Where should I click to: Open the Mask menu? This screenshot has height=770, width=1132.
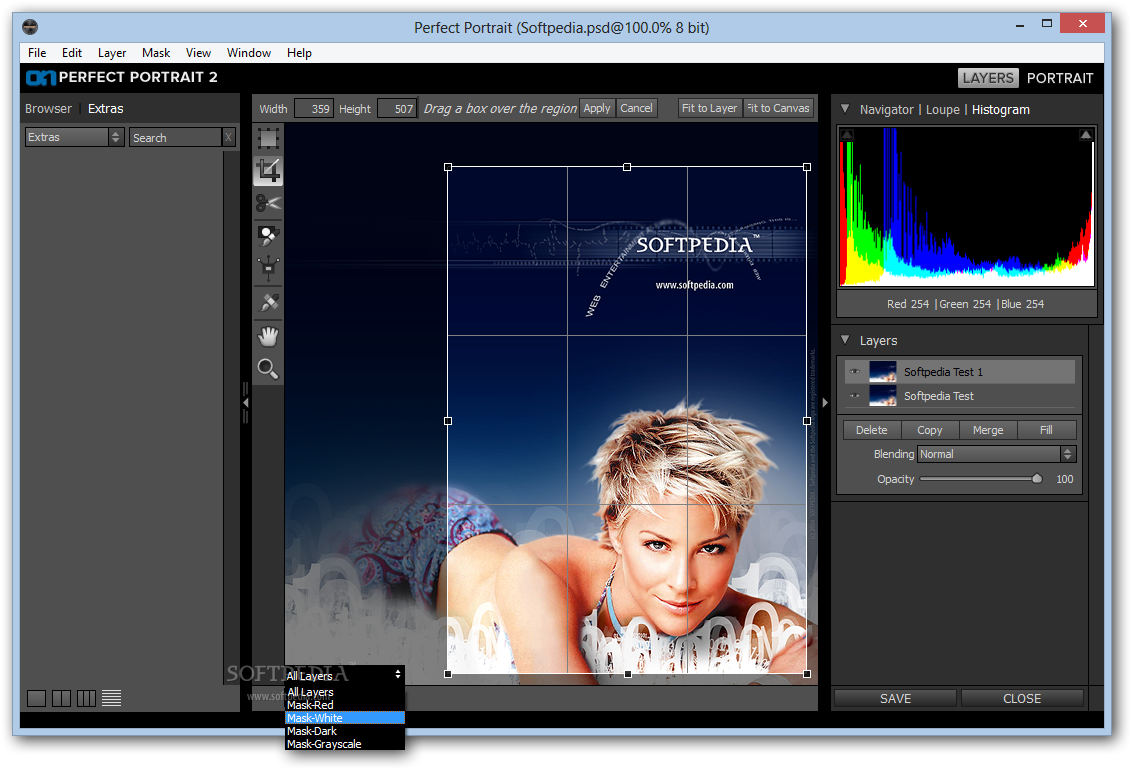tap(156, 53)
